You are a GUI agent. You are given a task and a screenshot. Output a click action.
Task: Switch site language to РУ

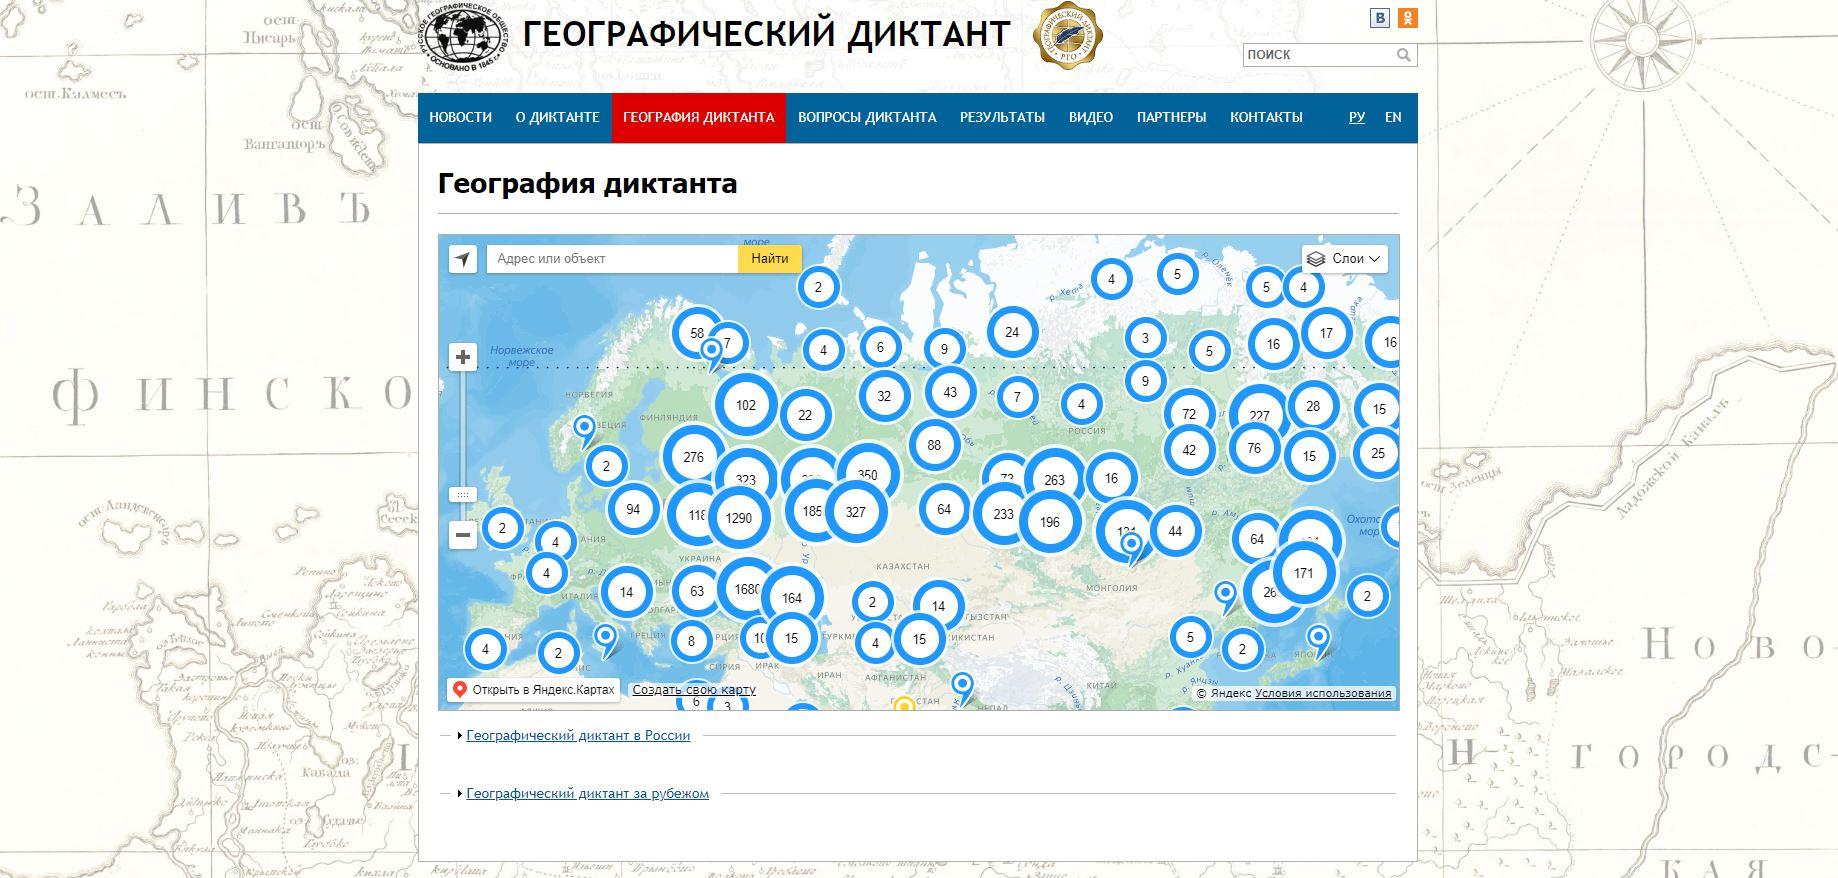click(x=1357, y=117)
